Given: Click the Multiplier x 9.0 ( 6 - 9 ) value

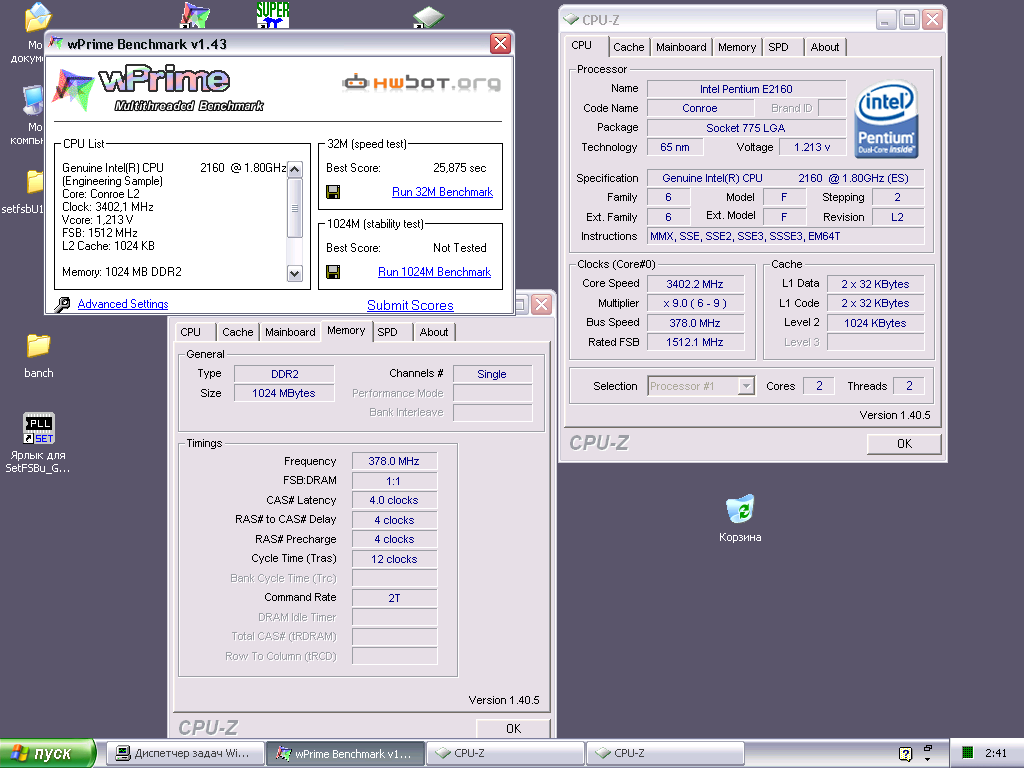Looking at the screenshot, I should [x=695, y=303].
